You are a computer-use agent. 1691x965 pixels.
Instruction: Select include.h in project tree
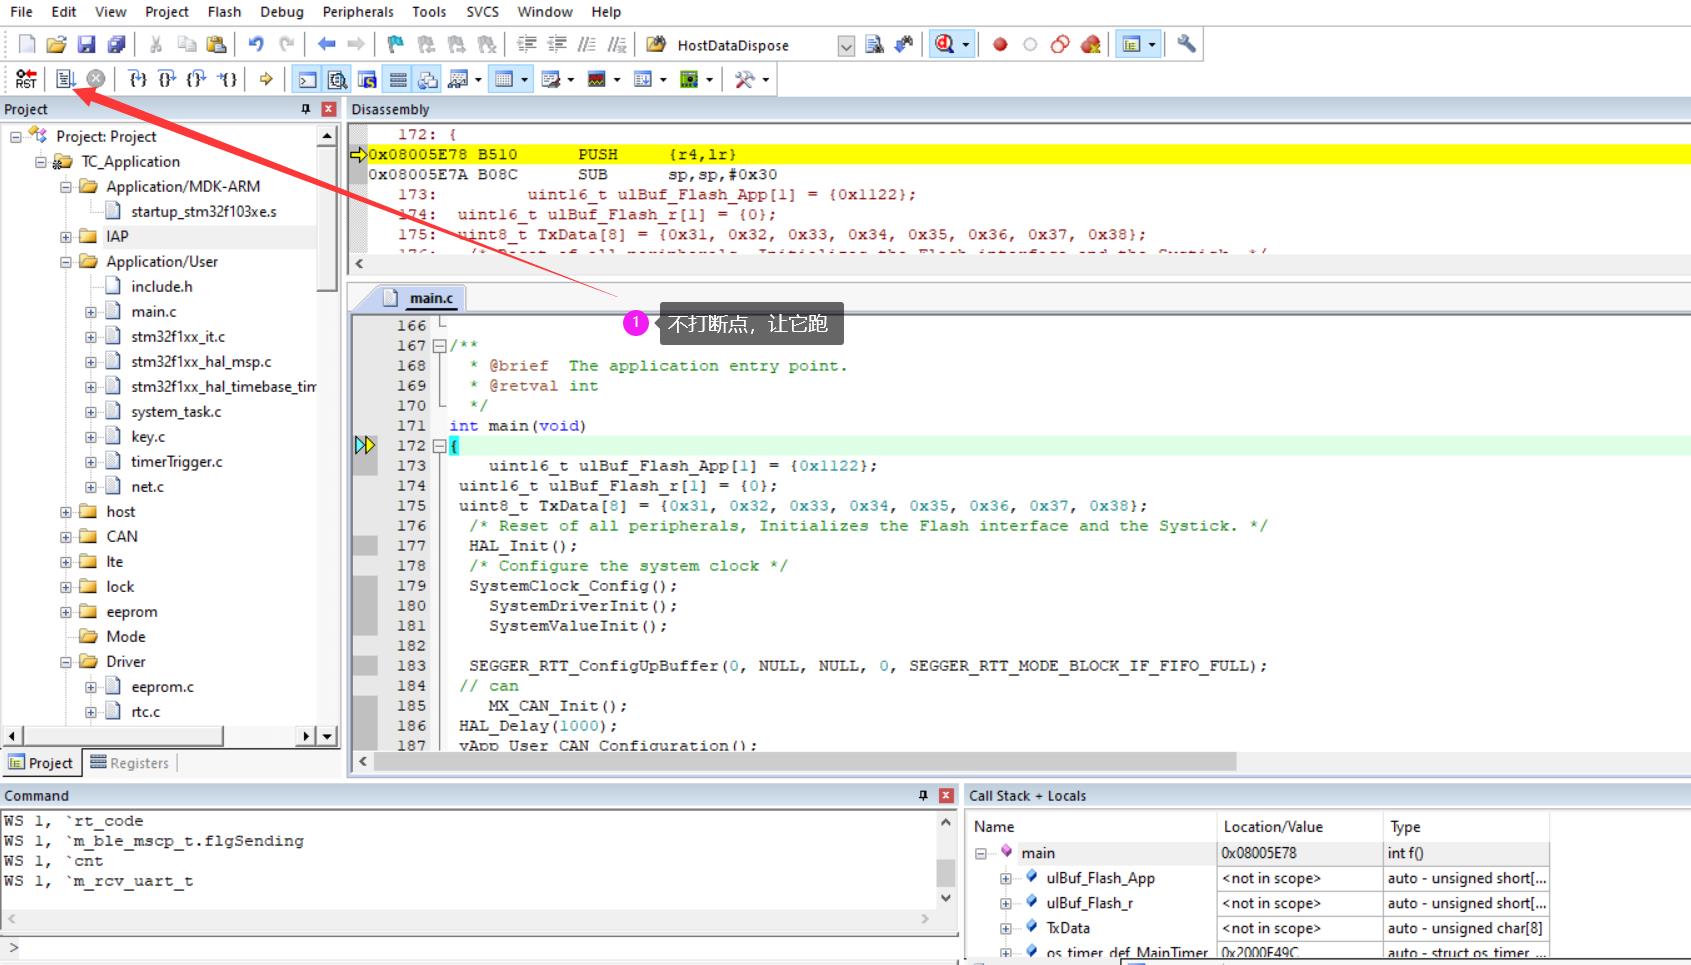click(161, 287)
